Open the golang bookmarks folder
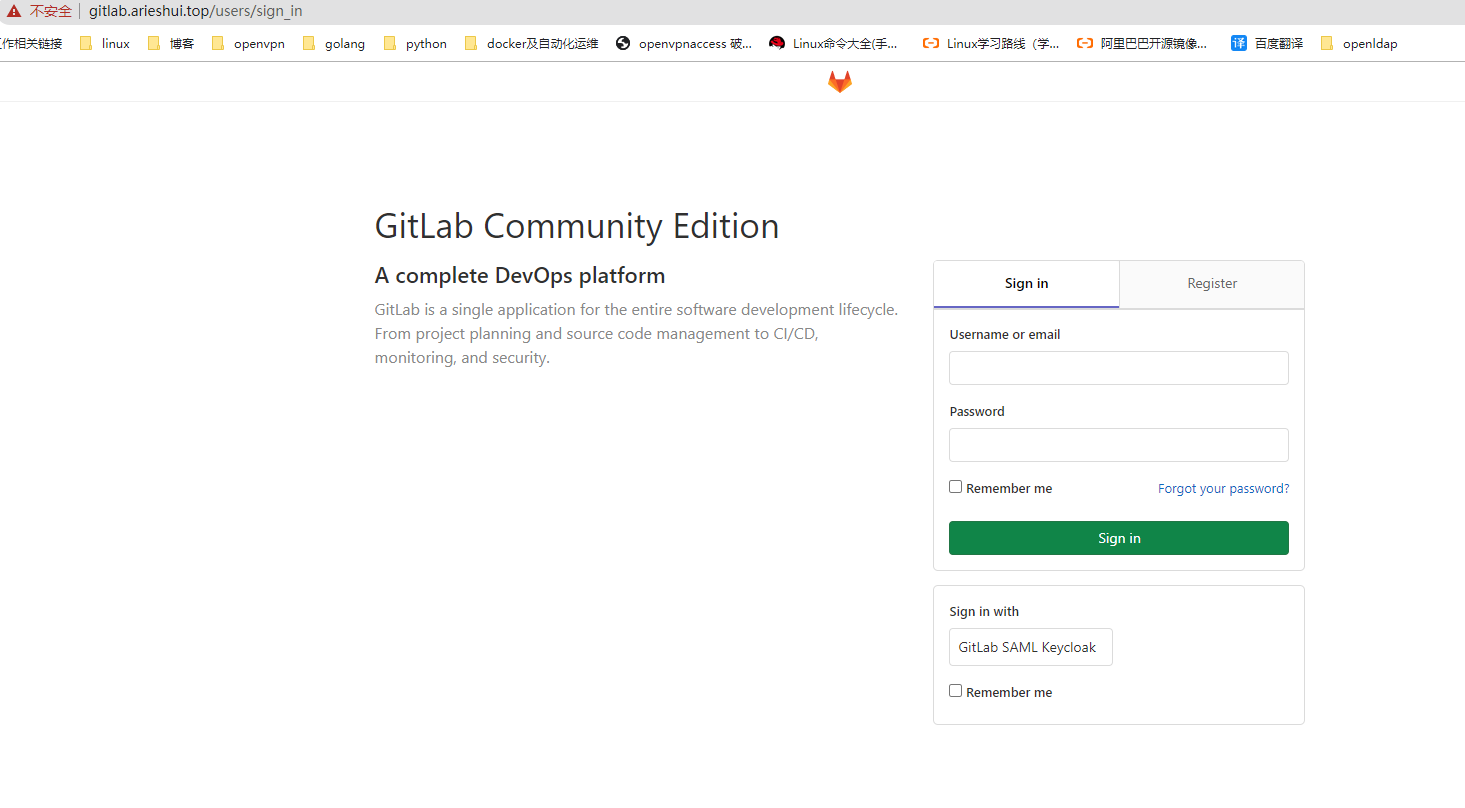The image size is (1465, 808). coord(333,43)
